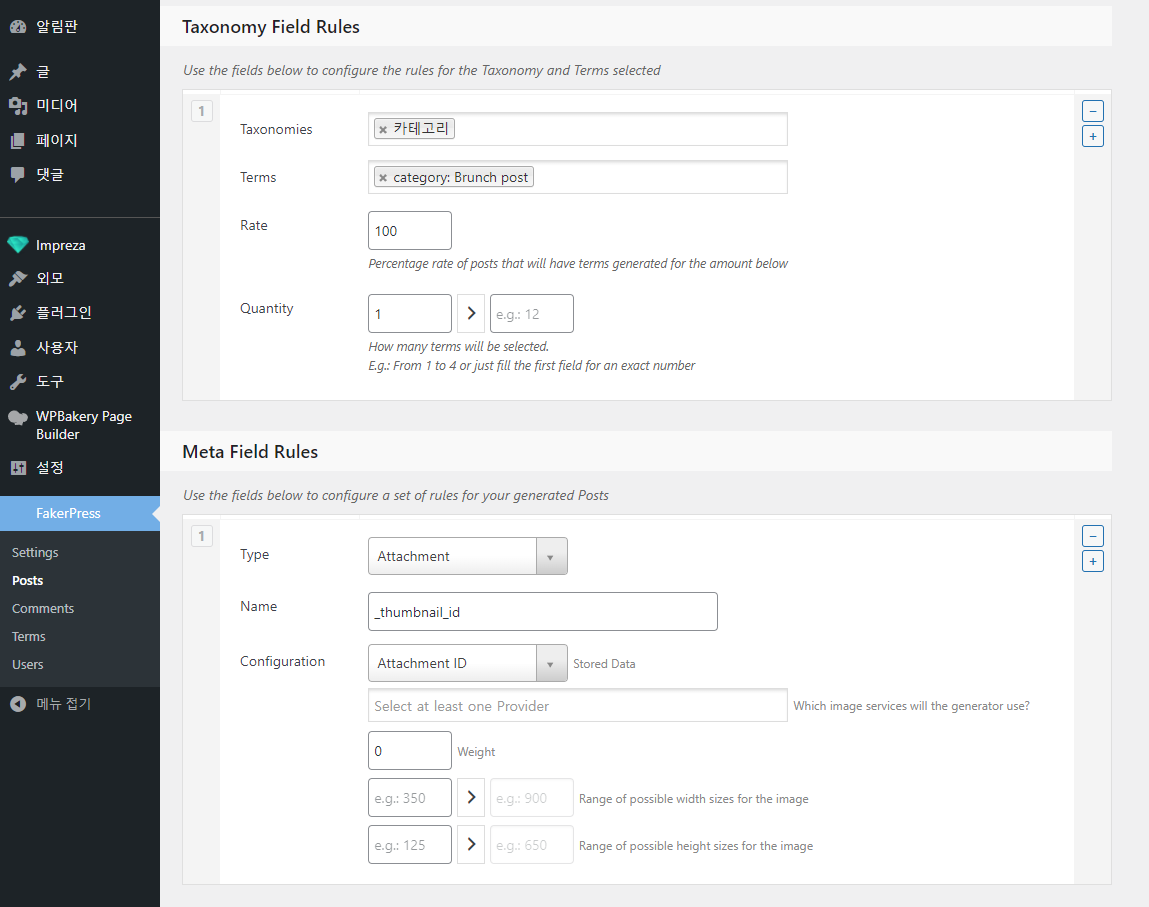Open FakerPress Settings submenu link

click(x=35, y=552)
